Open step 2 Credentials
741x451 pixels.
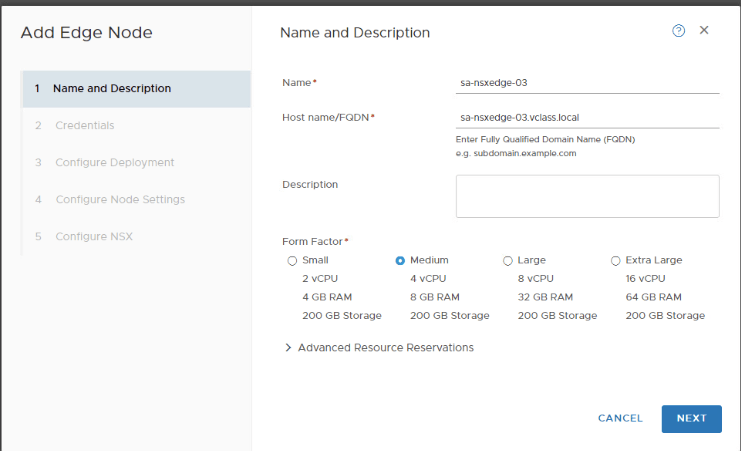(x=84, y=125)
